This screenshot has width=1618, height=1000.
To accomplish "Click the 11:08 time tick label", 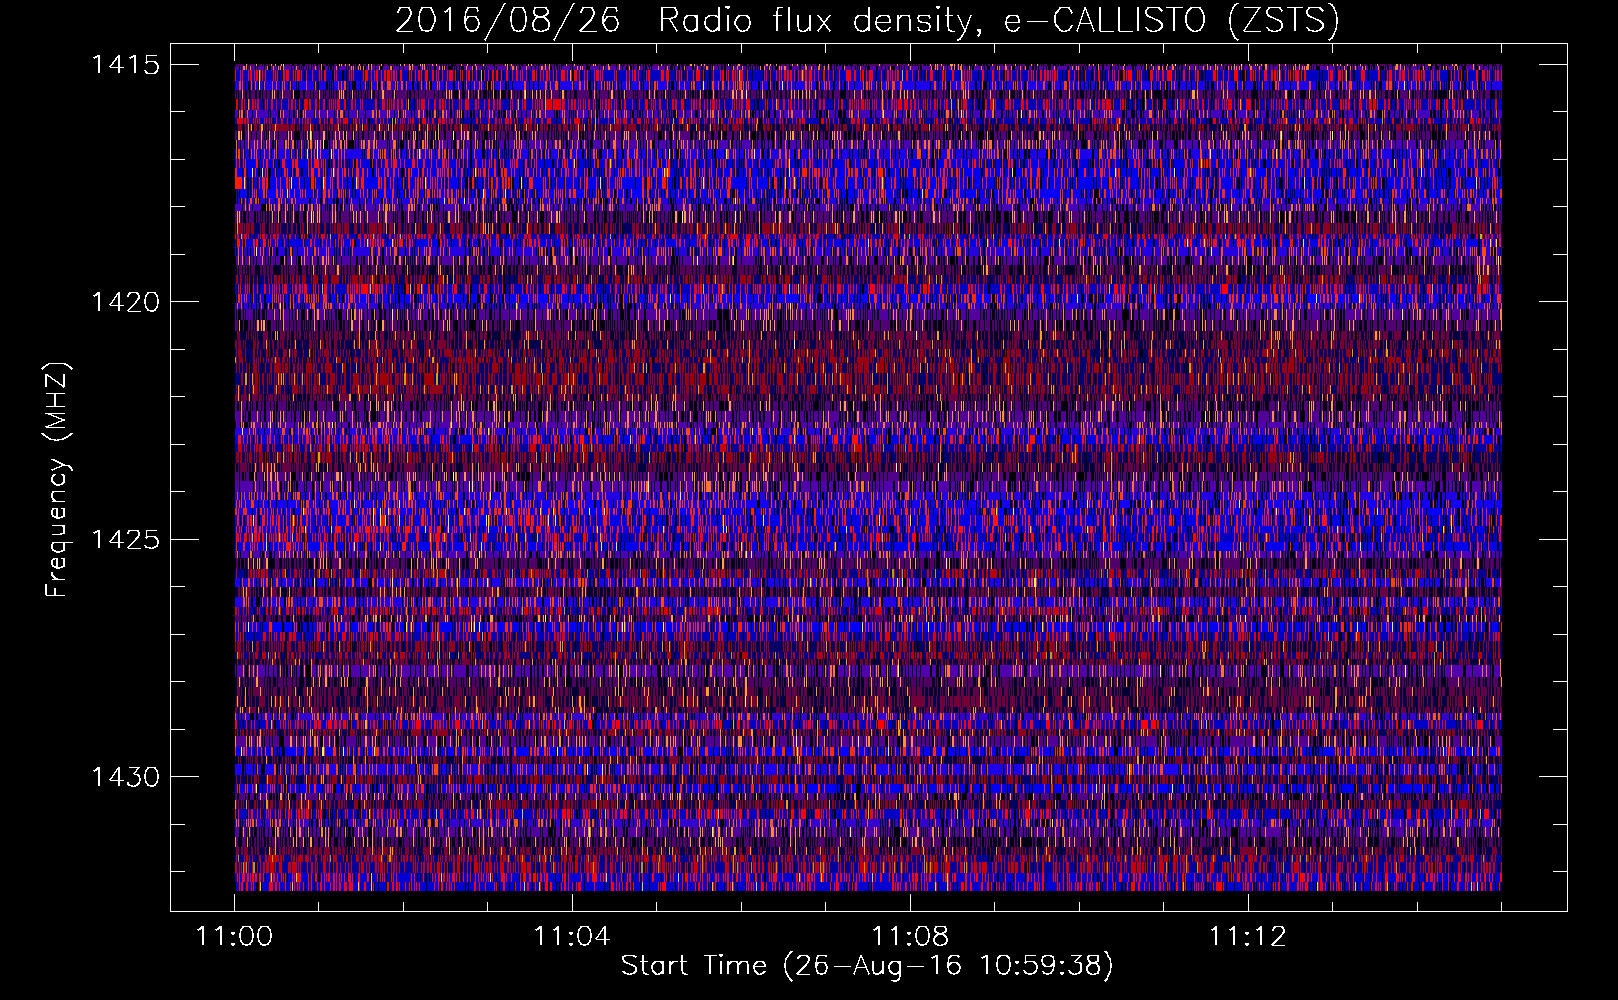I will coord(910,937).
